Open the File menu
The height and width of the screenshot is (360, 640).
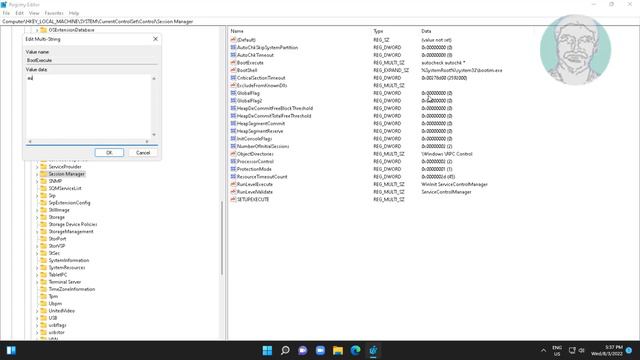point(6,13)
